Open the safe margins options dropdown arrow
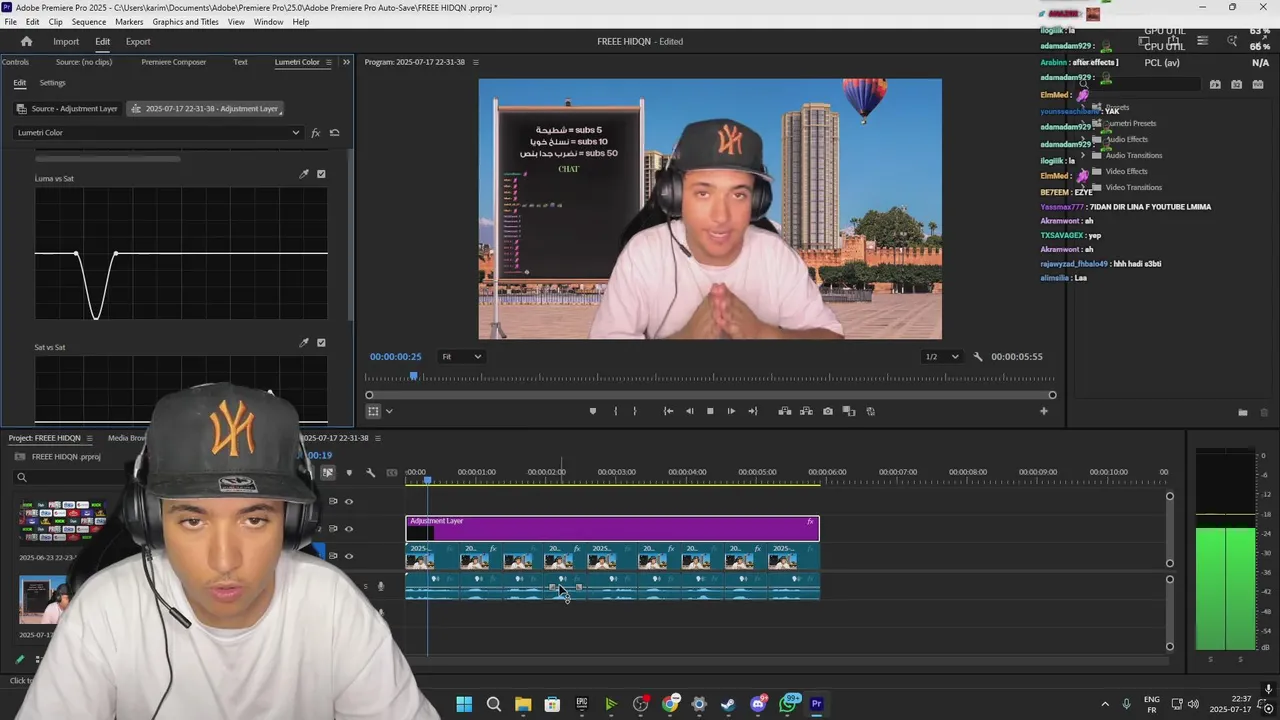Screen dimensions: 1280x720 (x=389, y=411)
